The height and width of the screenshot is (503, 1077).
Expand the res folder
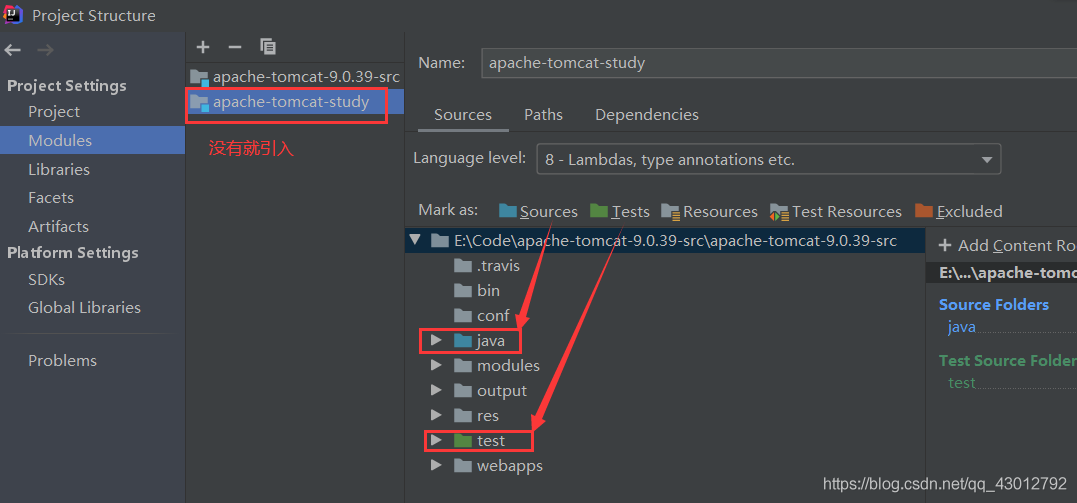[435, 415]
